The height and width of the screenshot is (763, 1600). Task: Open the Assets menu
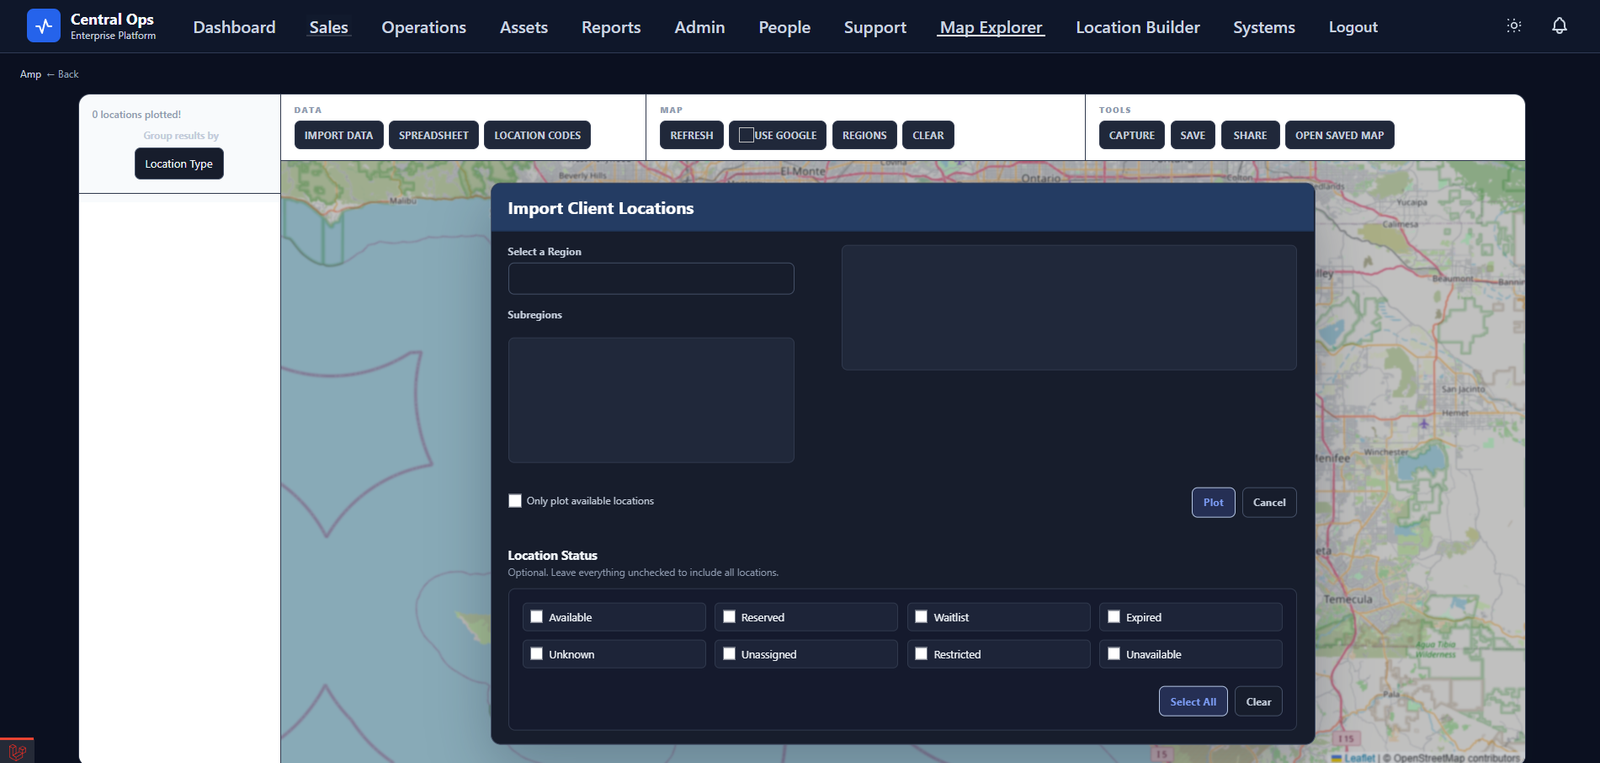tap(524, 27)
